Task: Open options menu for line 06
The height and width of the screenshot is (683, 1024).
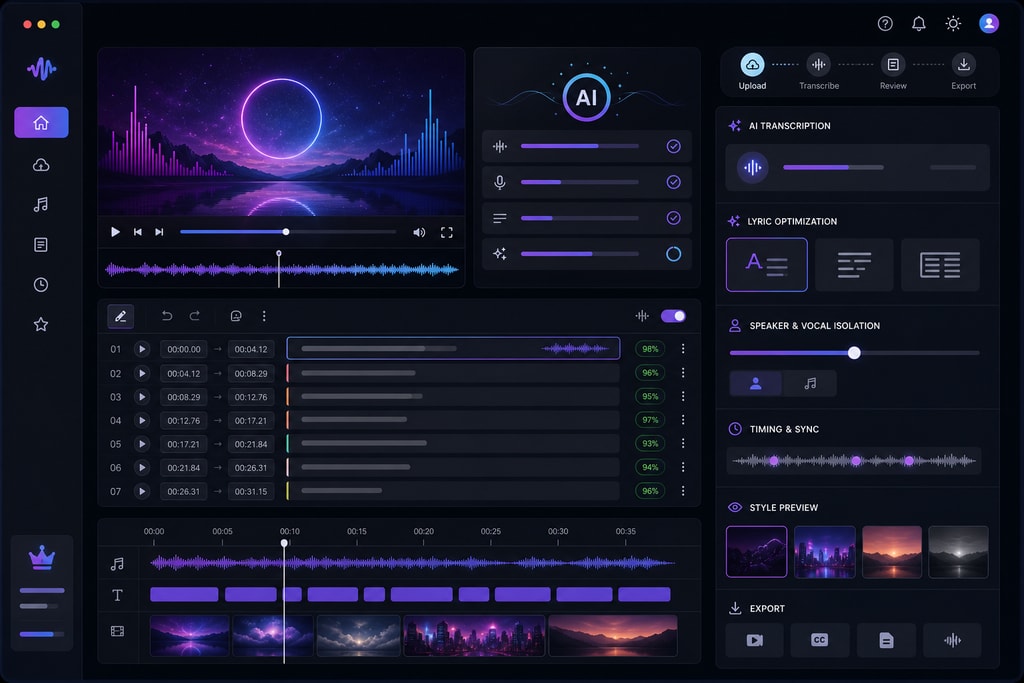Action: pos(683,467)
